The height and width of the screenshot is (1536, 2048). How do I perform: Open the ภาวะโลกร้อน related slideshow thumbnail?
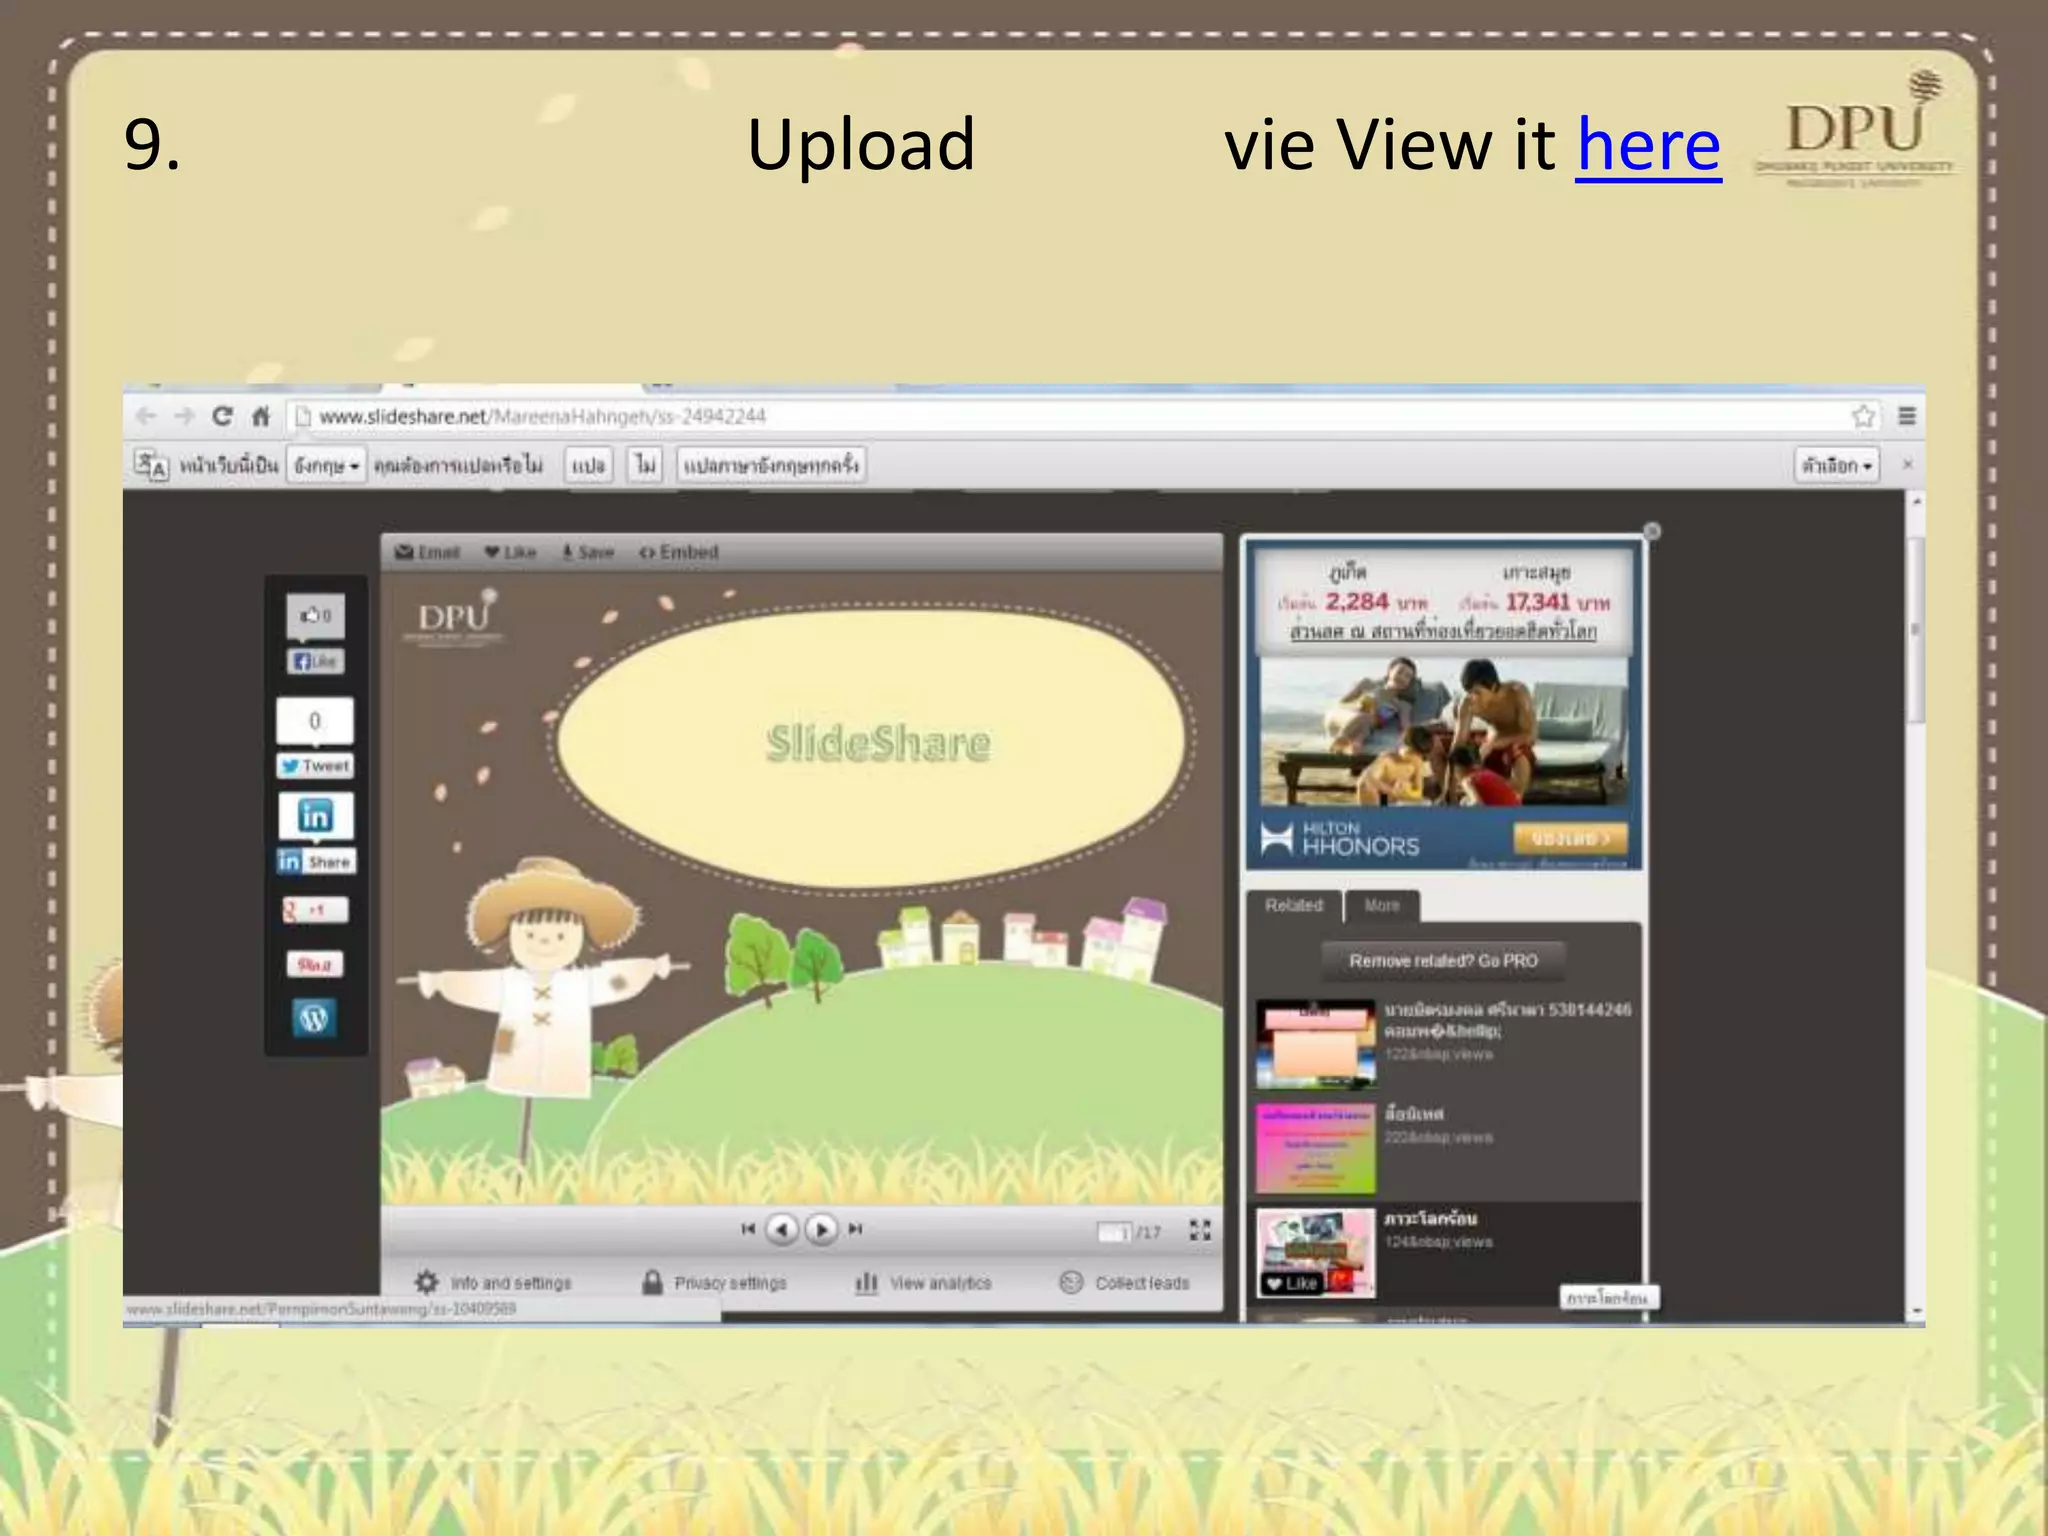point(1315,1253)
